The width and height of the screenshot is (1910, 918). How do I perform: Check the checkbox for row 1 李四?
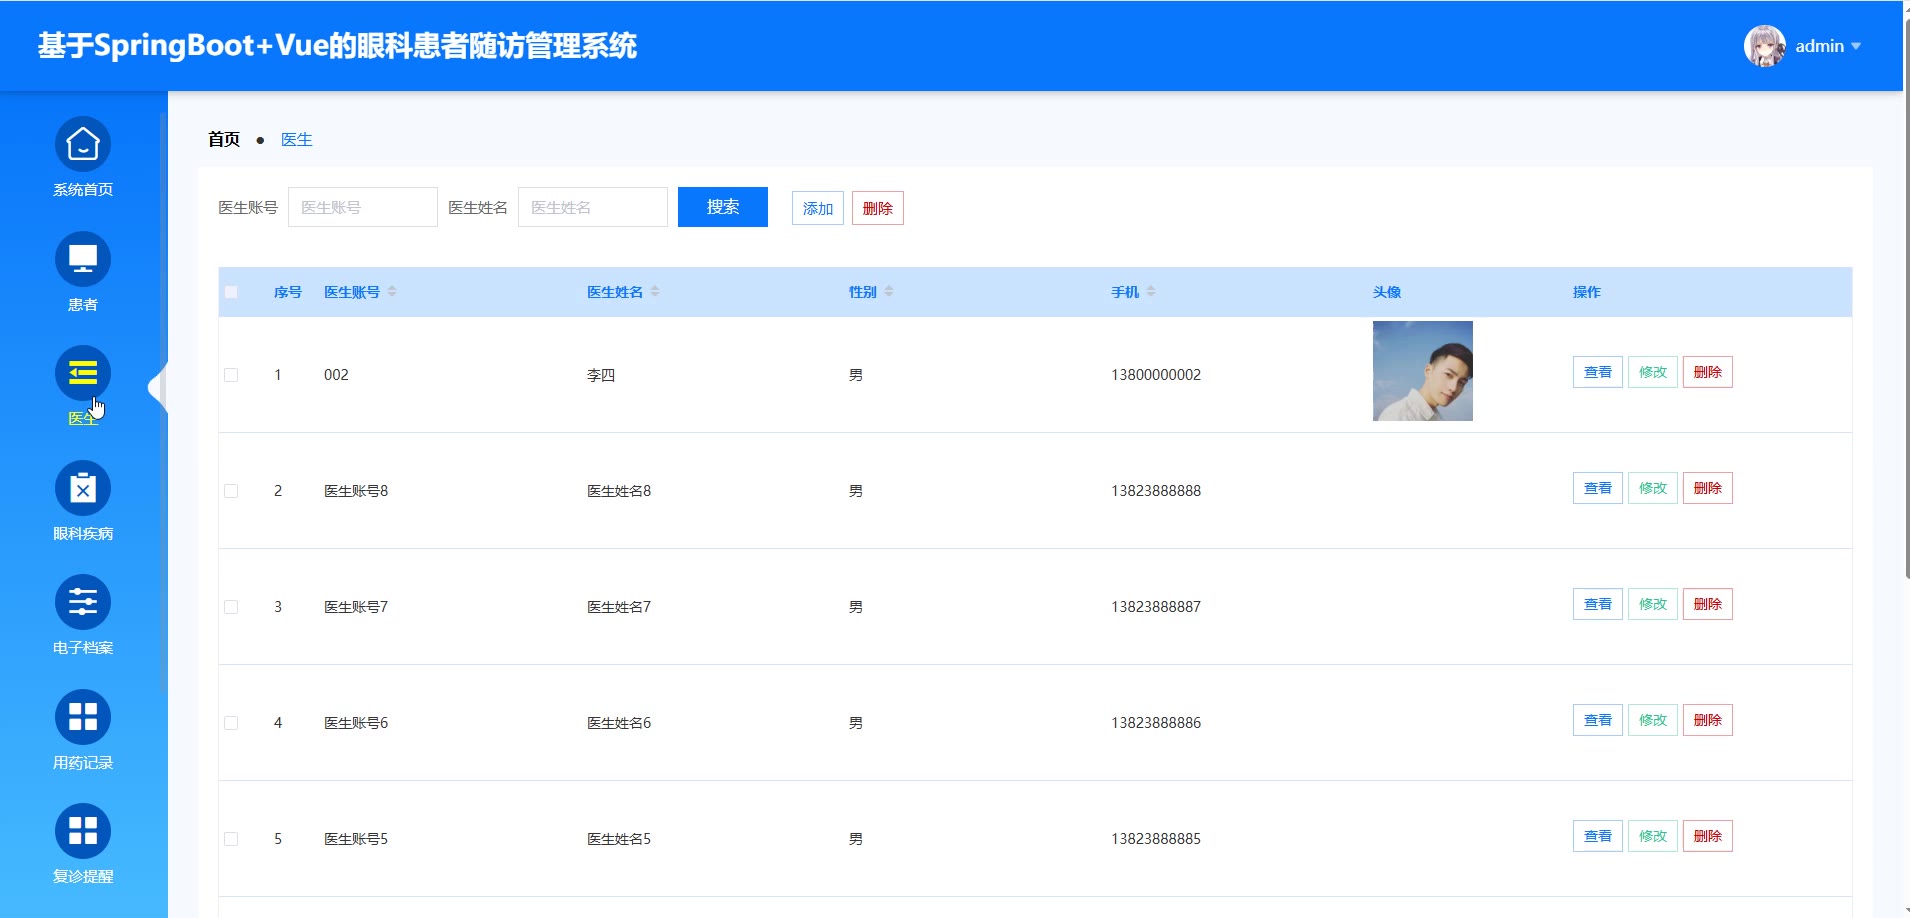[231, 375]
